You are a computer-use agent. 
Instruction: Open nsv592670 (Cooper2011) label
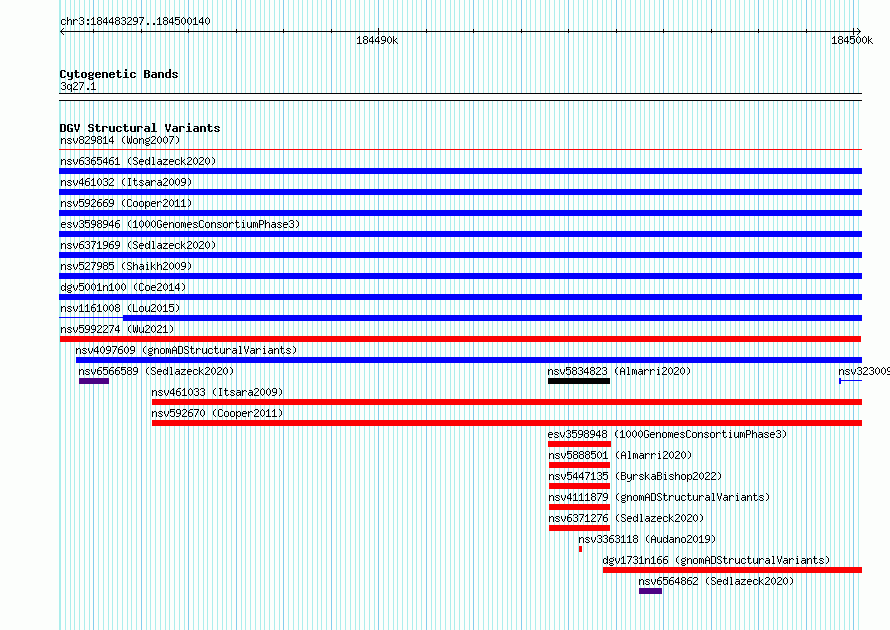[x=217, y=413]
